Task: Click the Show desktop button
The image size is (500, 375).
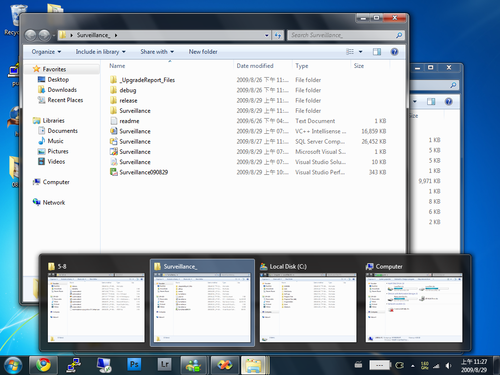Action: (x=496, y=365)
